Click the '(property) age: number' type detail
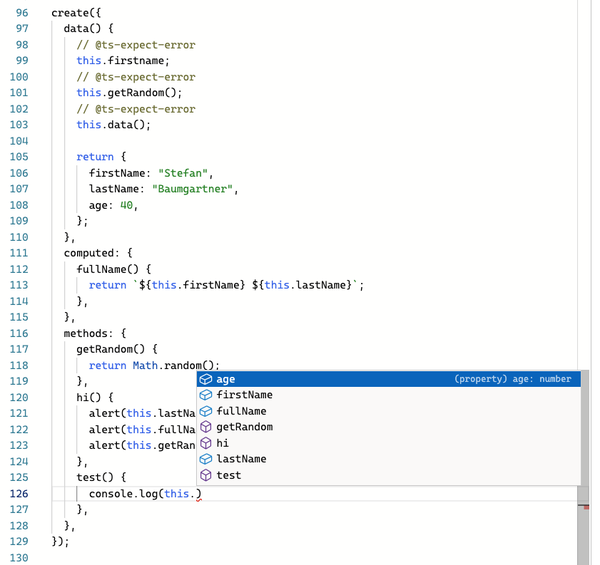600x565 pixels. (512, 379)
